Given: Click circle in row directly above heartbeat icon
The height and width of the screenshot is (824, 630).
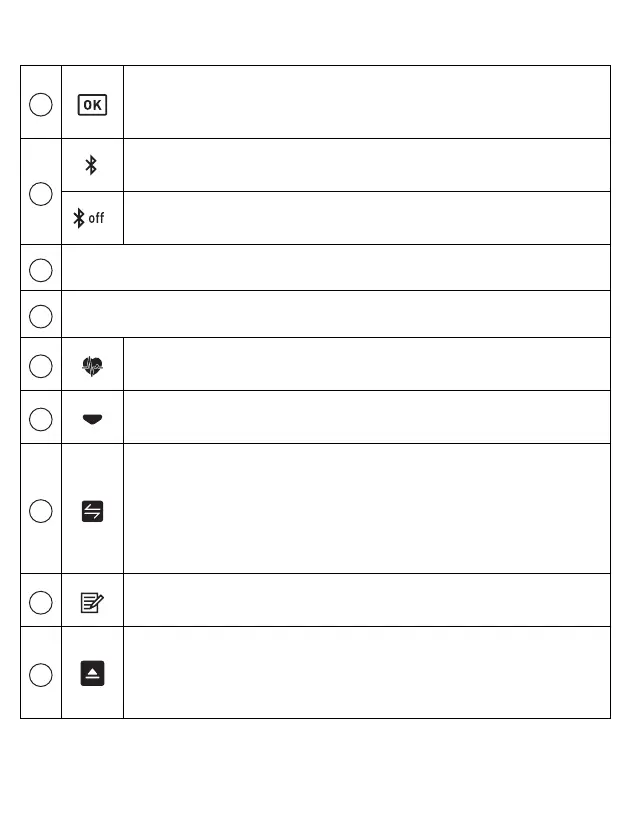Looking at the screenshot, I should (41, 316).
